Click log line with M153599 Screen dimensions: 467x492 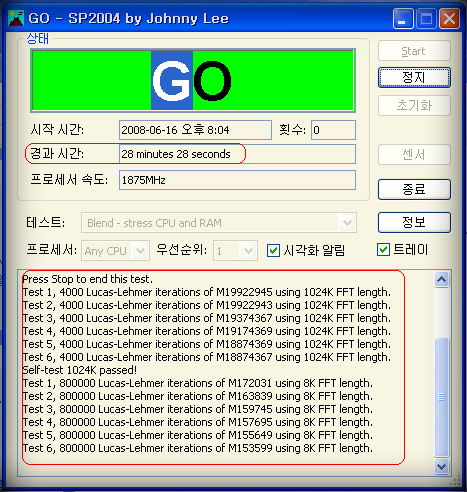pyautogui.click(x=198, y=448)
